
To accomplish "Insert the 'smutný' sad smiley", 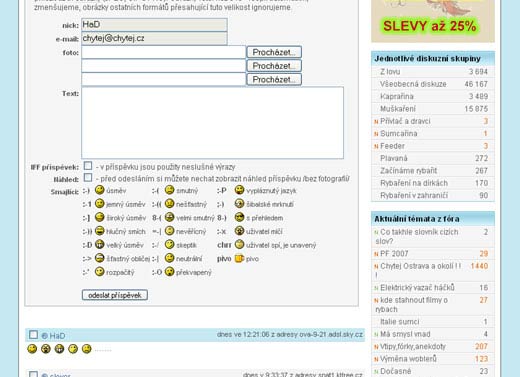I will point(170,190).
